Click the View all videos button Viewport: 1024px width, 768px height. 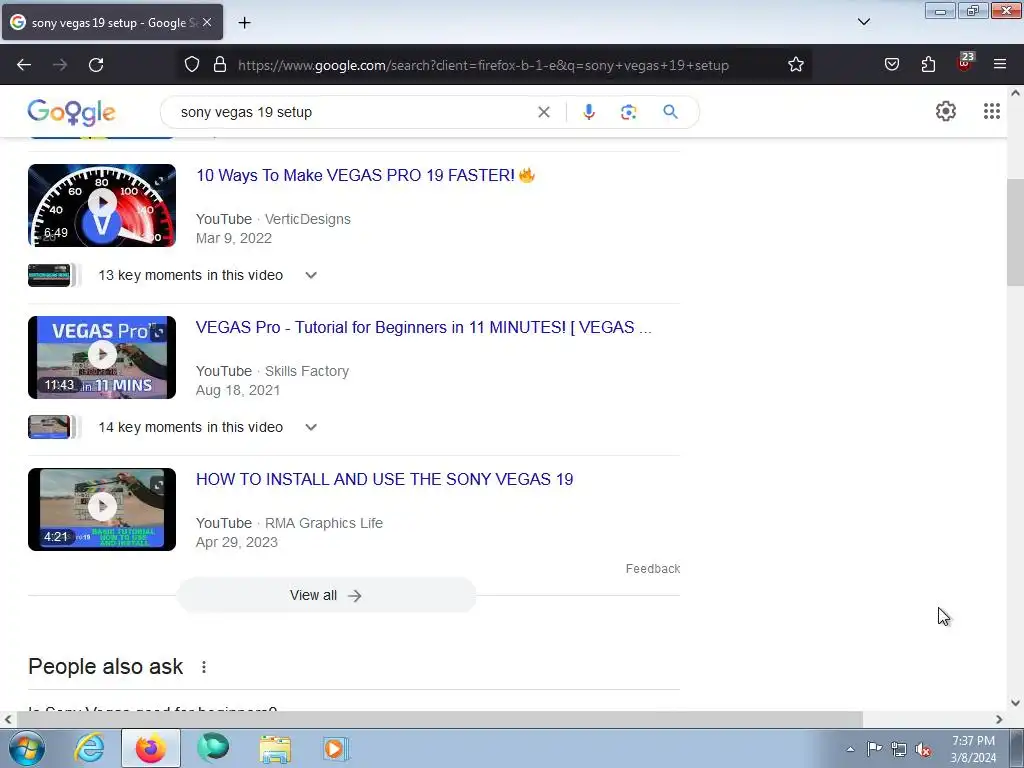click(x=327, y=595)
